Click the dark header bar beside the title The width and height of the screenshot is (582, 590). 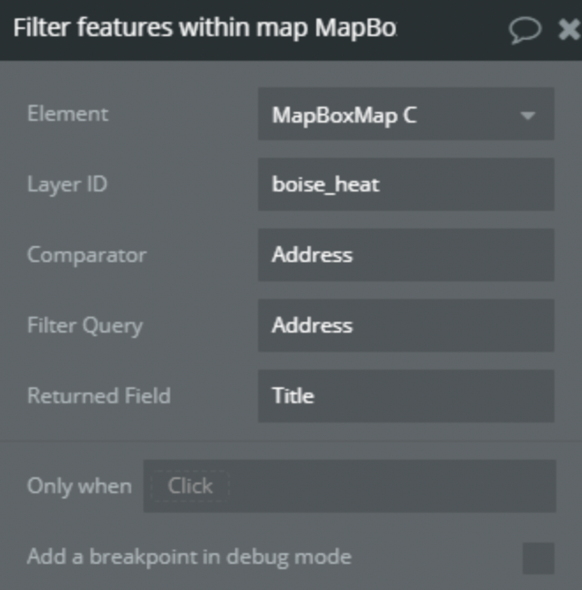pos(451,30)
